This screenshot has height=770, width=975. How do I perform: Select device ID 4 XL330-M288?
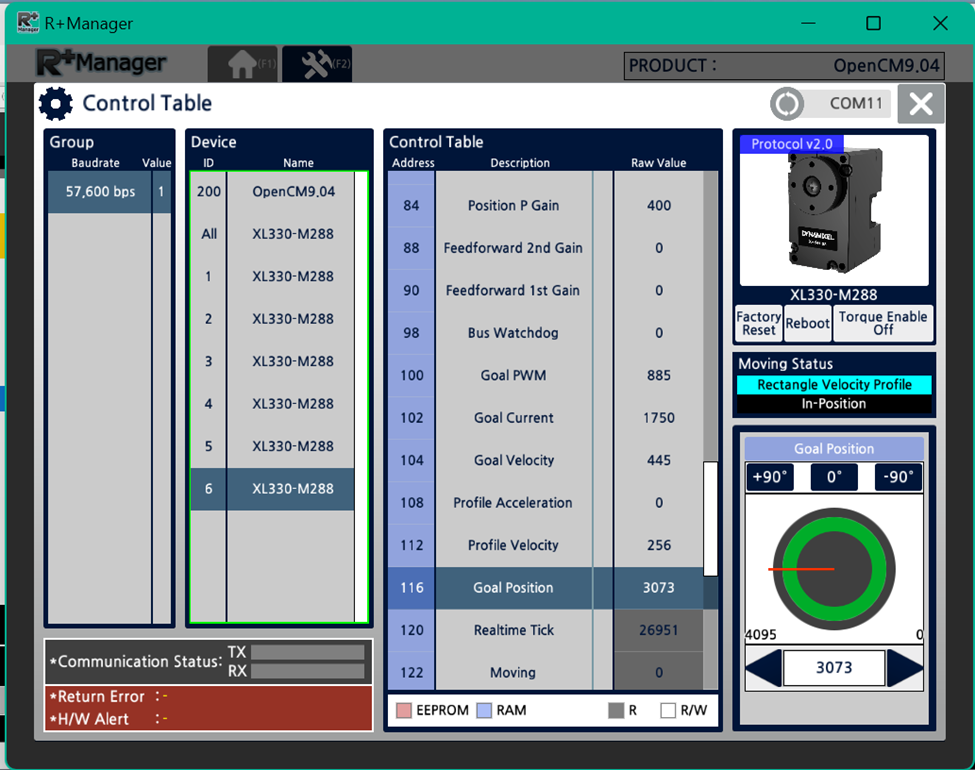pyautogui.click(x=272, y=404)
